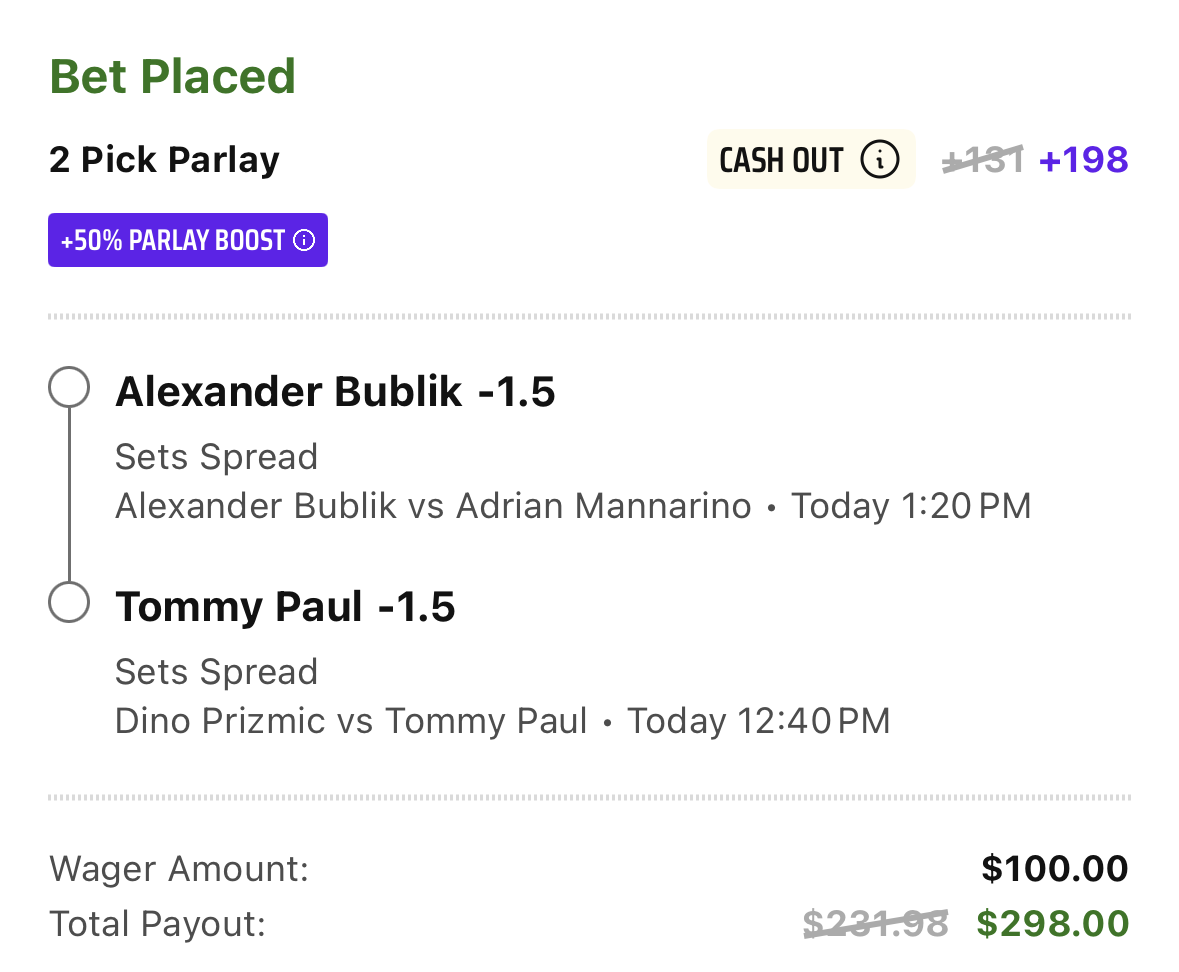Select the 2 Pick Parlay title
The image size is (1179, 972).
coord(164,159)
